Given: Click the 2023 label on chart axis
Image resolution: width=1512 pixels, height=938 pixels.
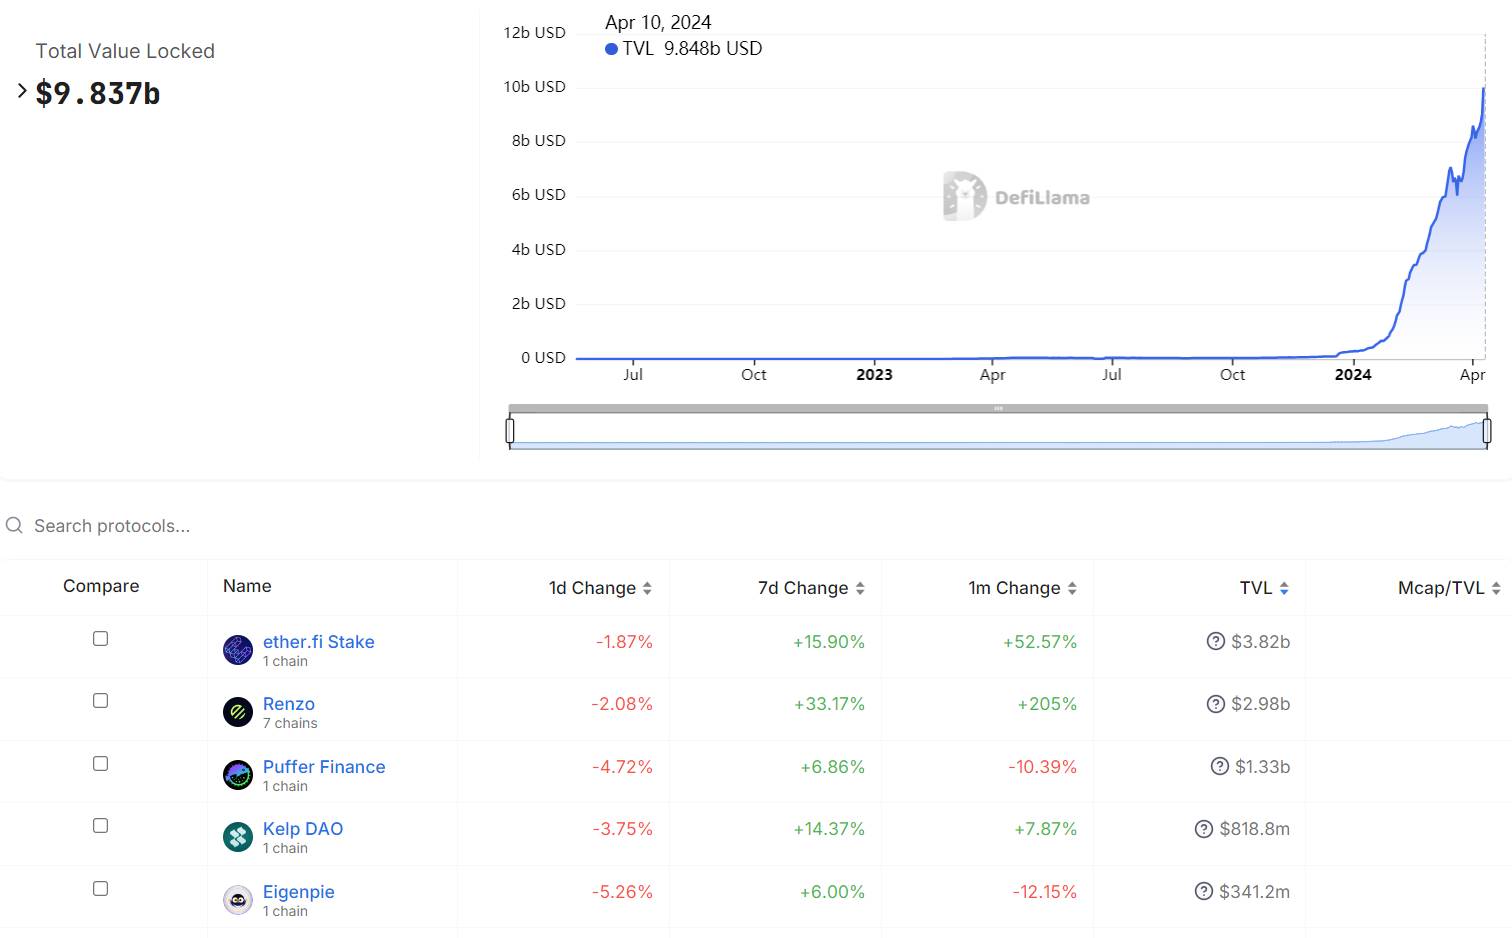Looking at the screenshot, I should (x=874, y=374).
